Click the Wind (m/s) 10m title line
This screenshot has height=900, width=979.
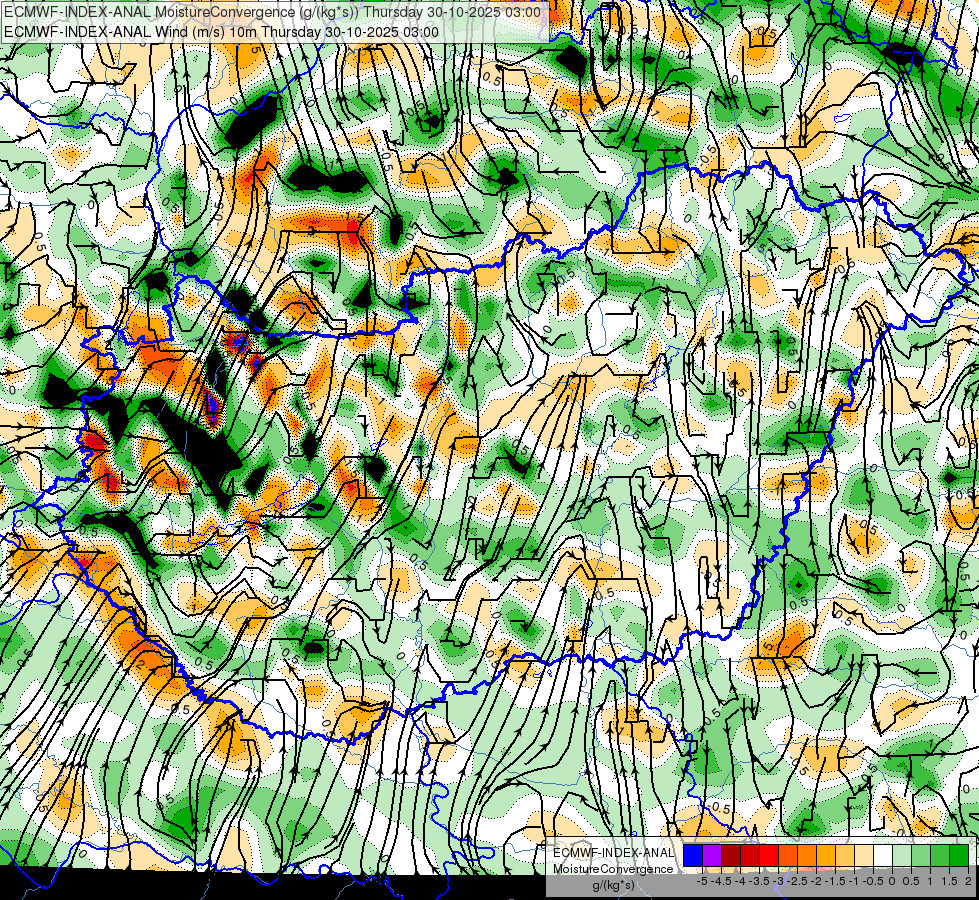pyautogui.click(x=222, y=31)
